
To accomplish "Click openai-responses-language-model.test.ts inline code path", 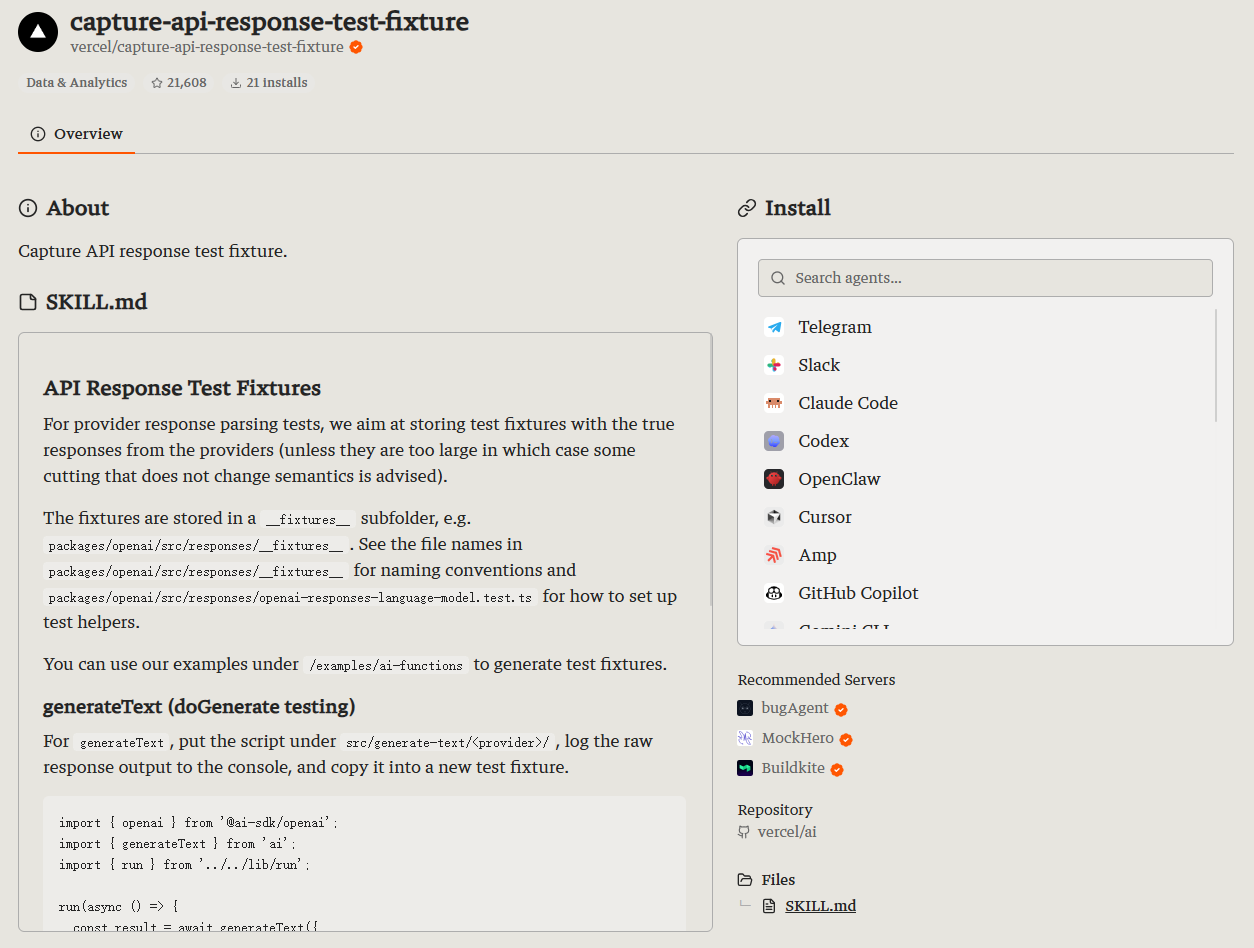I will (x=291, y=597).
